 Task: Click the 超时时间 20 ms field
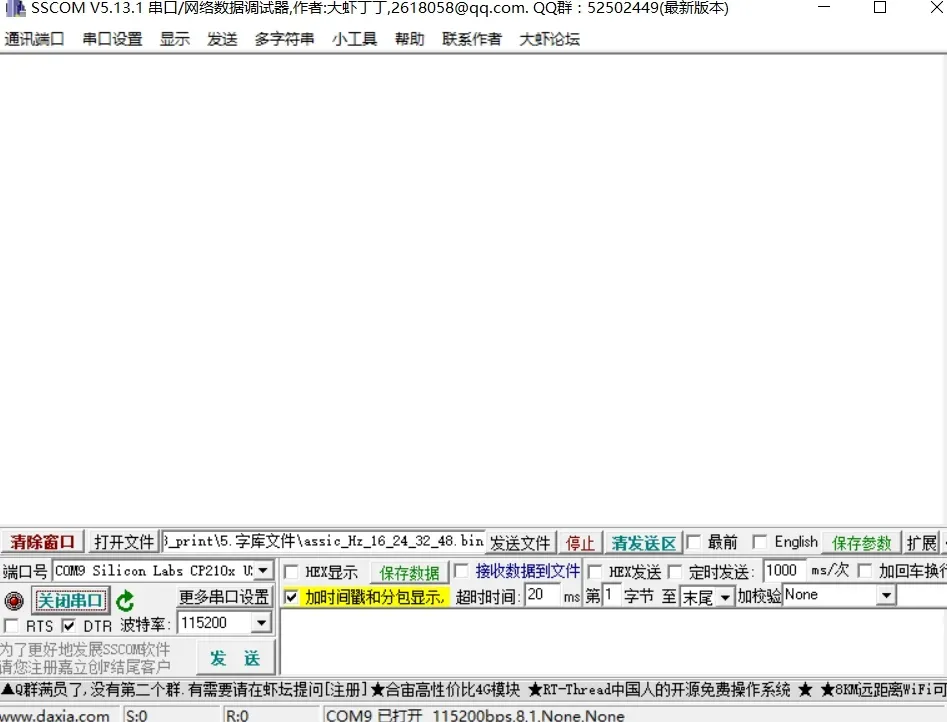[x=542, y=595]
